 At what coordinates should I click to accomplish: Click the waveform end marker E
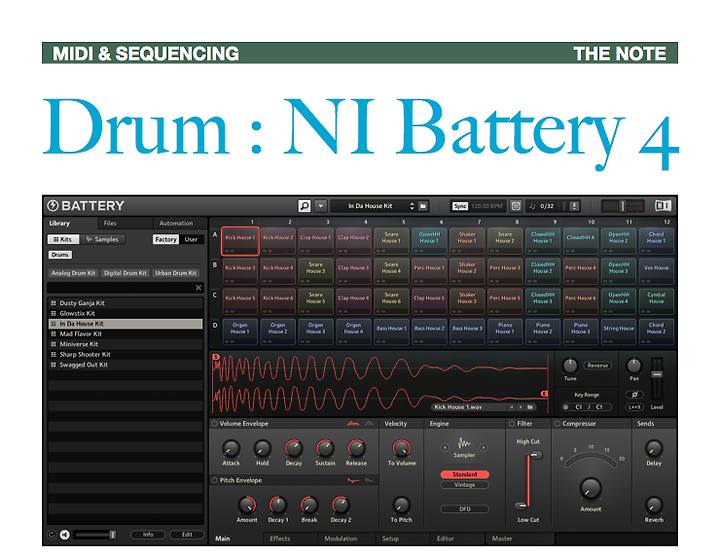point(545,394)
